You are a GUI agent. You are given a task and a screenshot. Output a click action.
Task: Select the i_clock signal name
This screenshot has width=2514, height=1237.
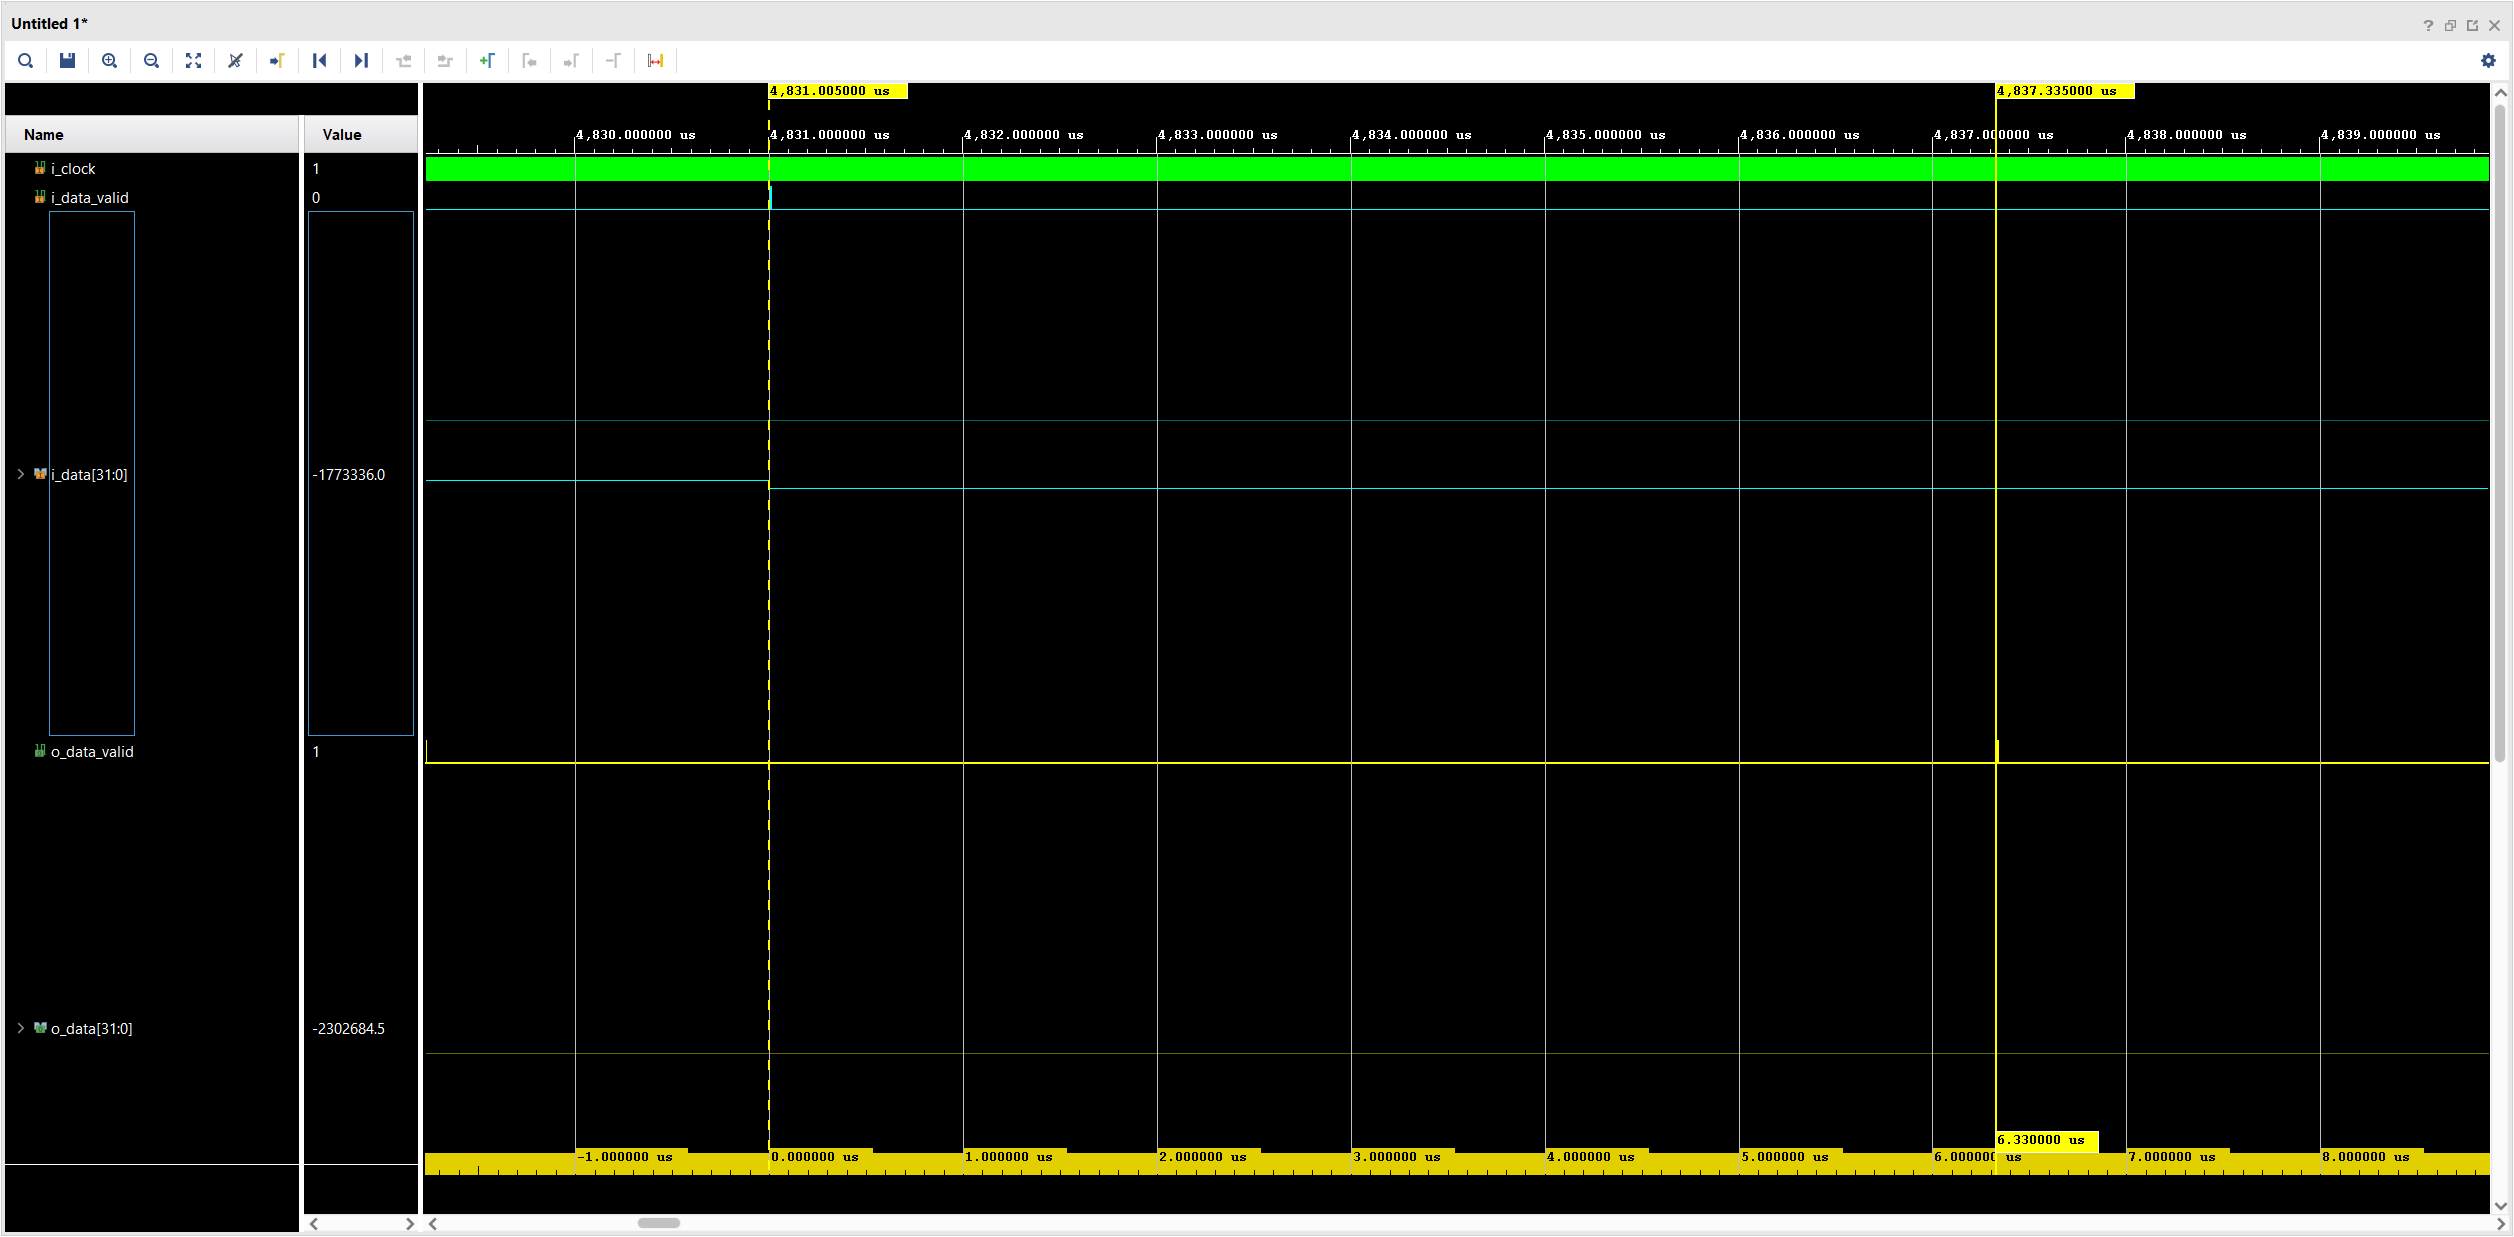pos(73,168)
